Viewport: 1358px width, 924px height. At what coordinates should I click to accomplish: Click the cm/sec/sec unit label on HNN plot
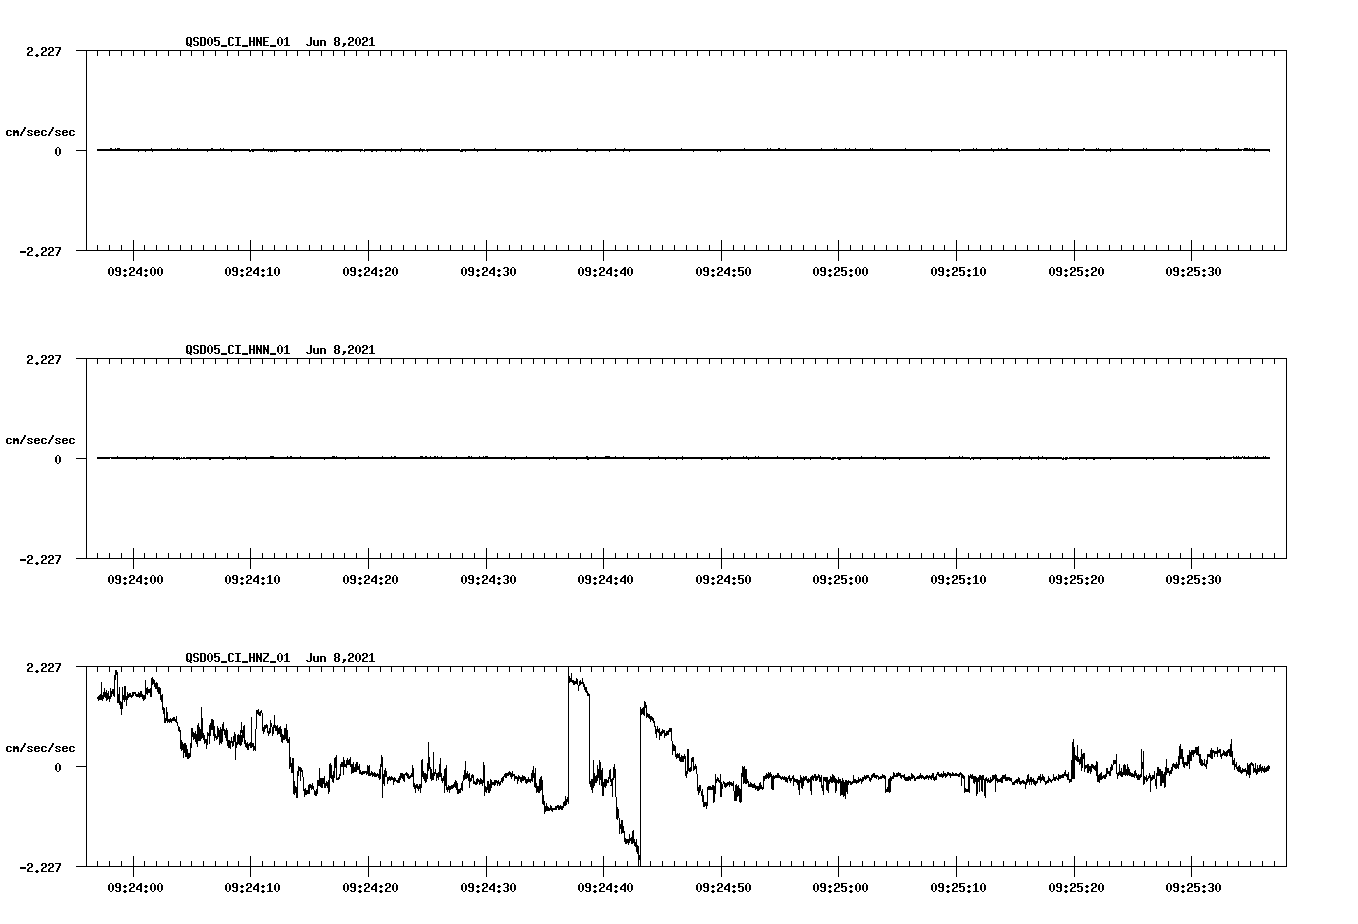(40, 440)
